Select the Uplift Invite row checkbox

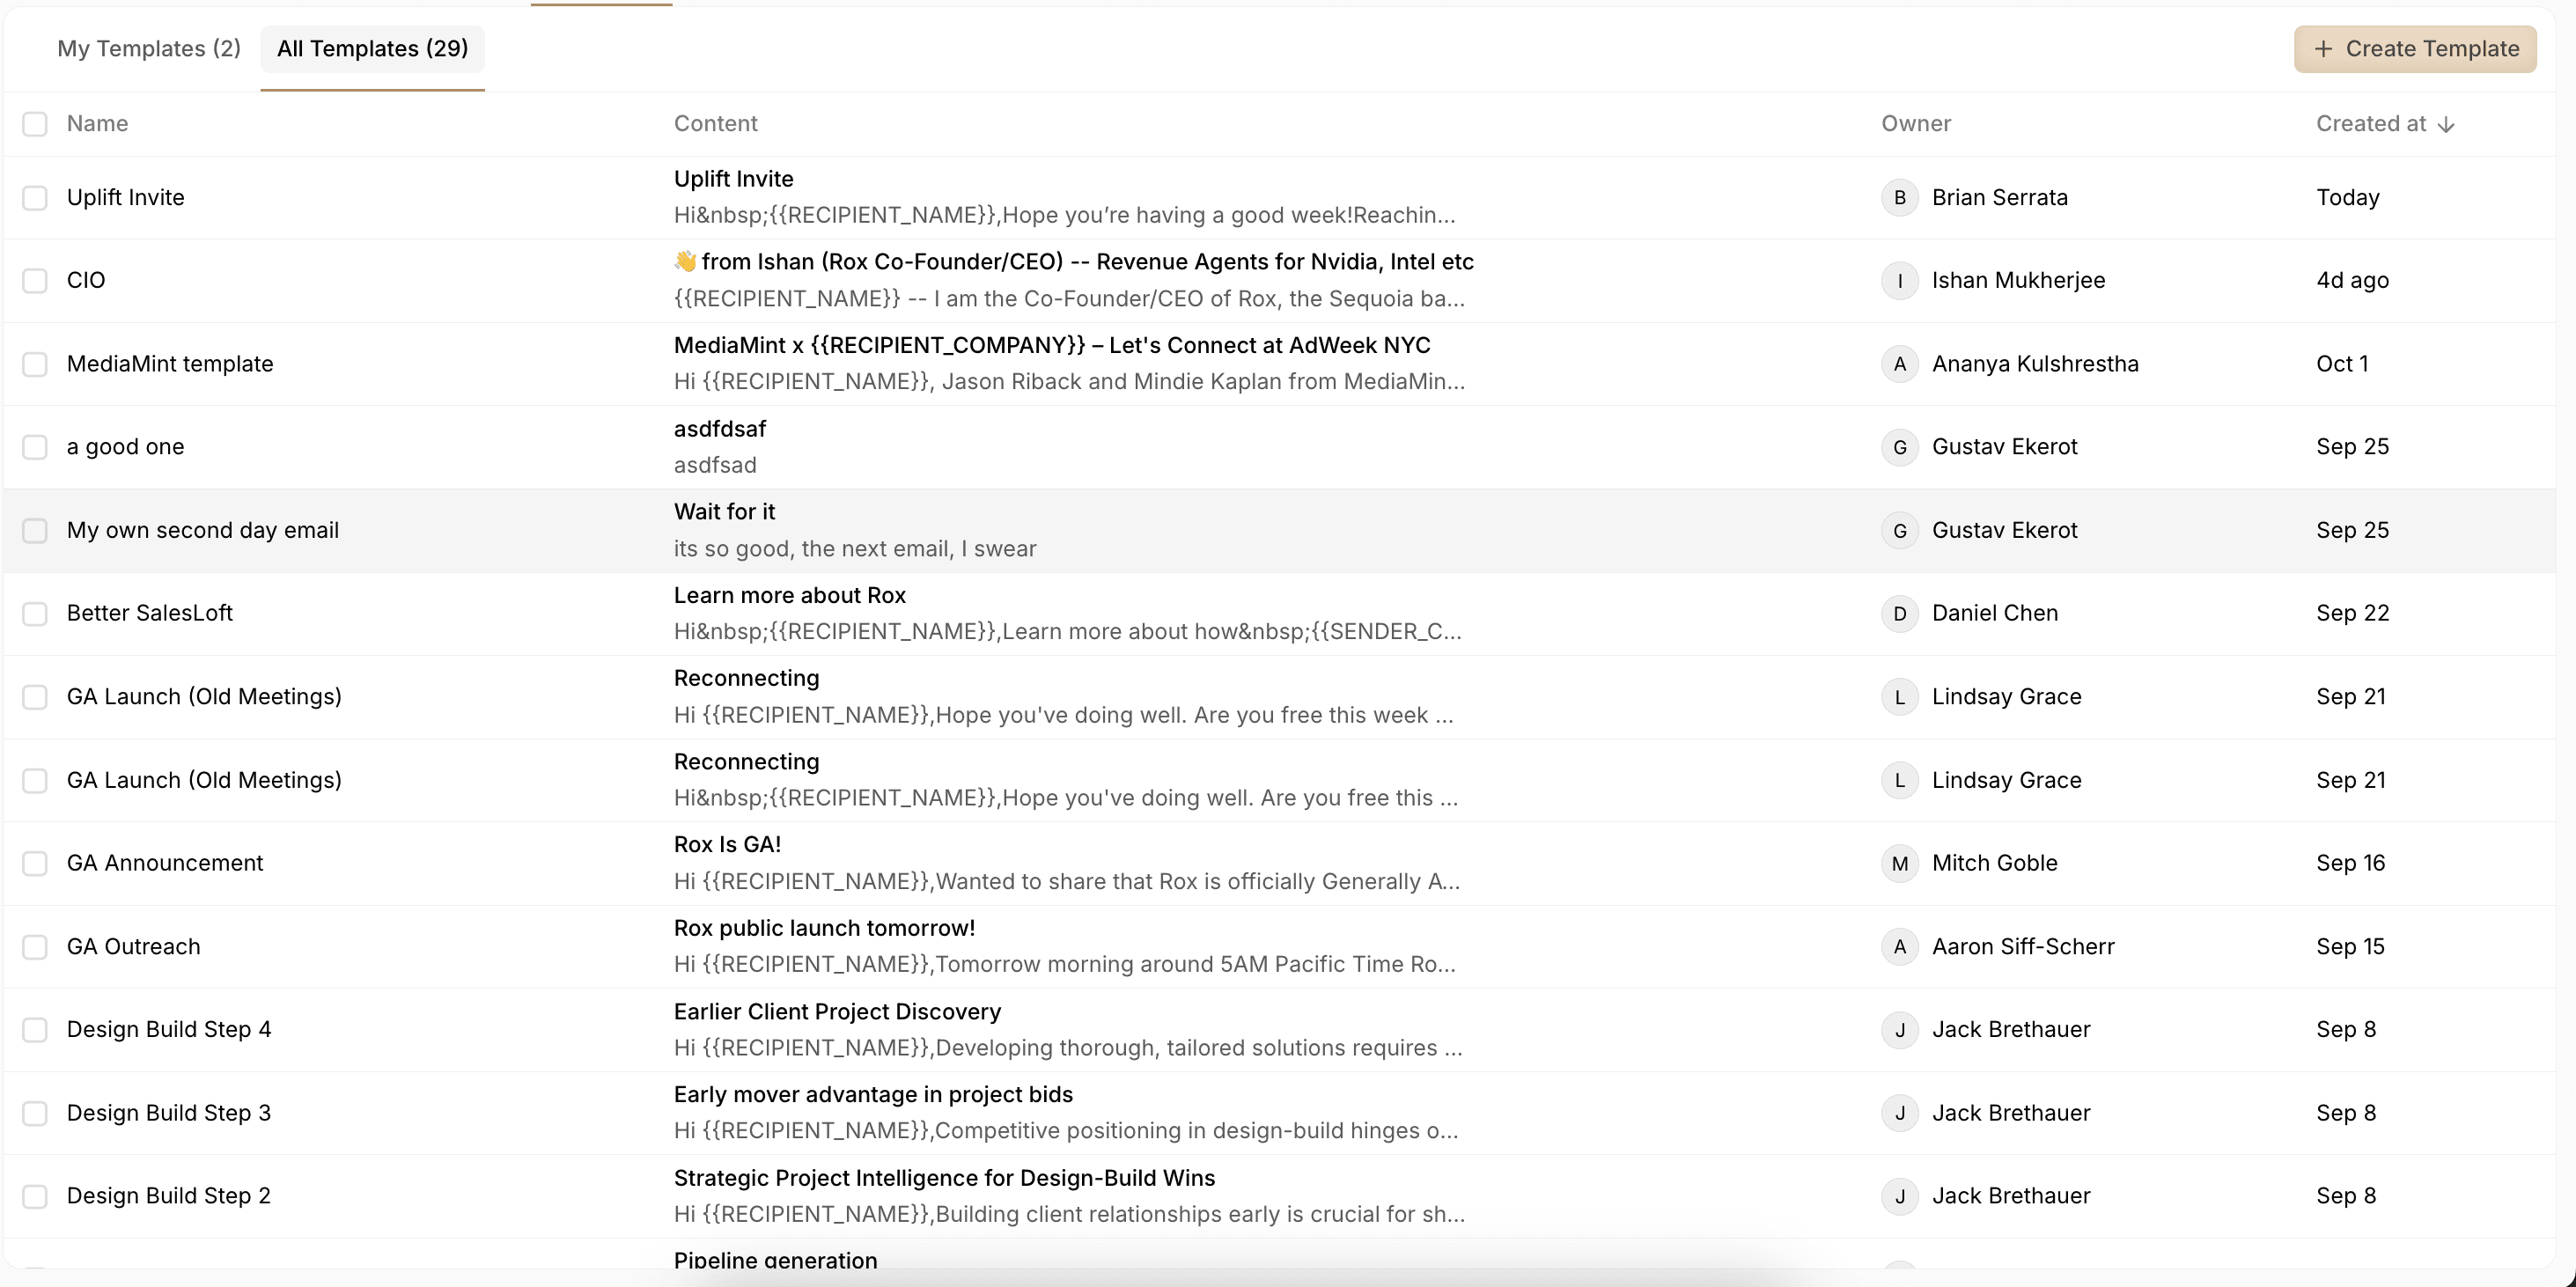click(35, 197)
